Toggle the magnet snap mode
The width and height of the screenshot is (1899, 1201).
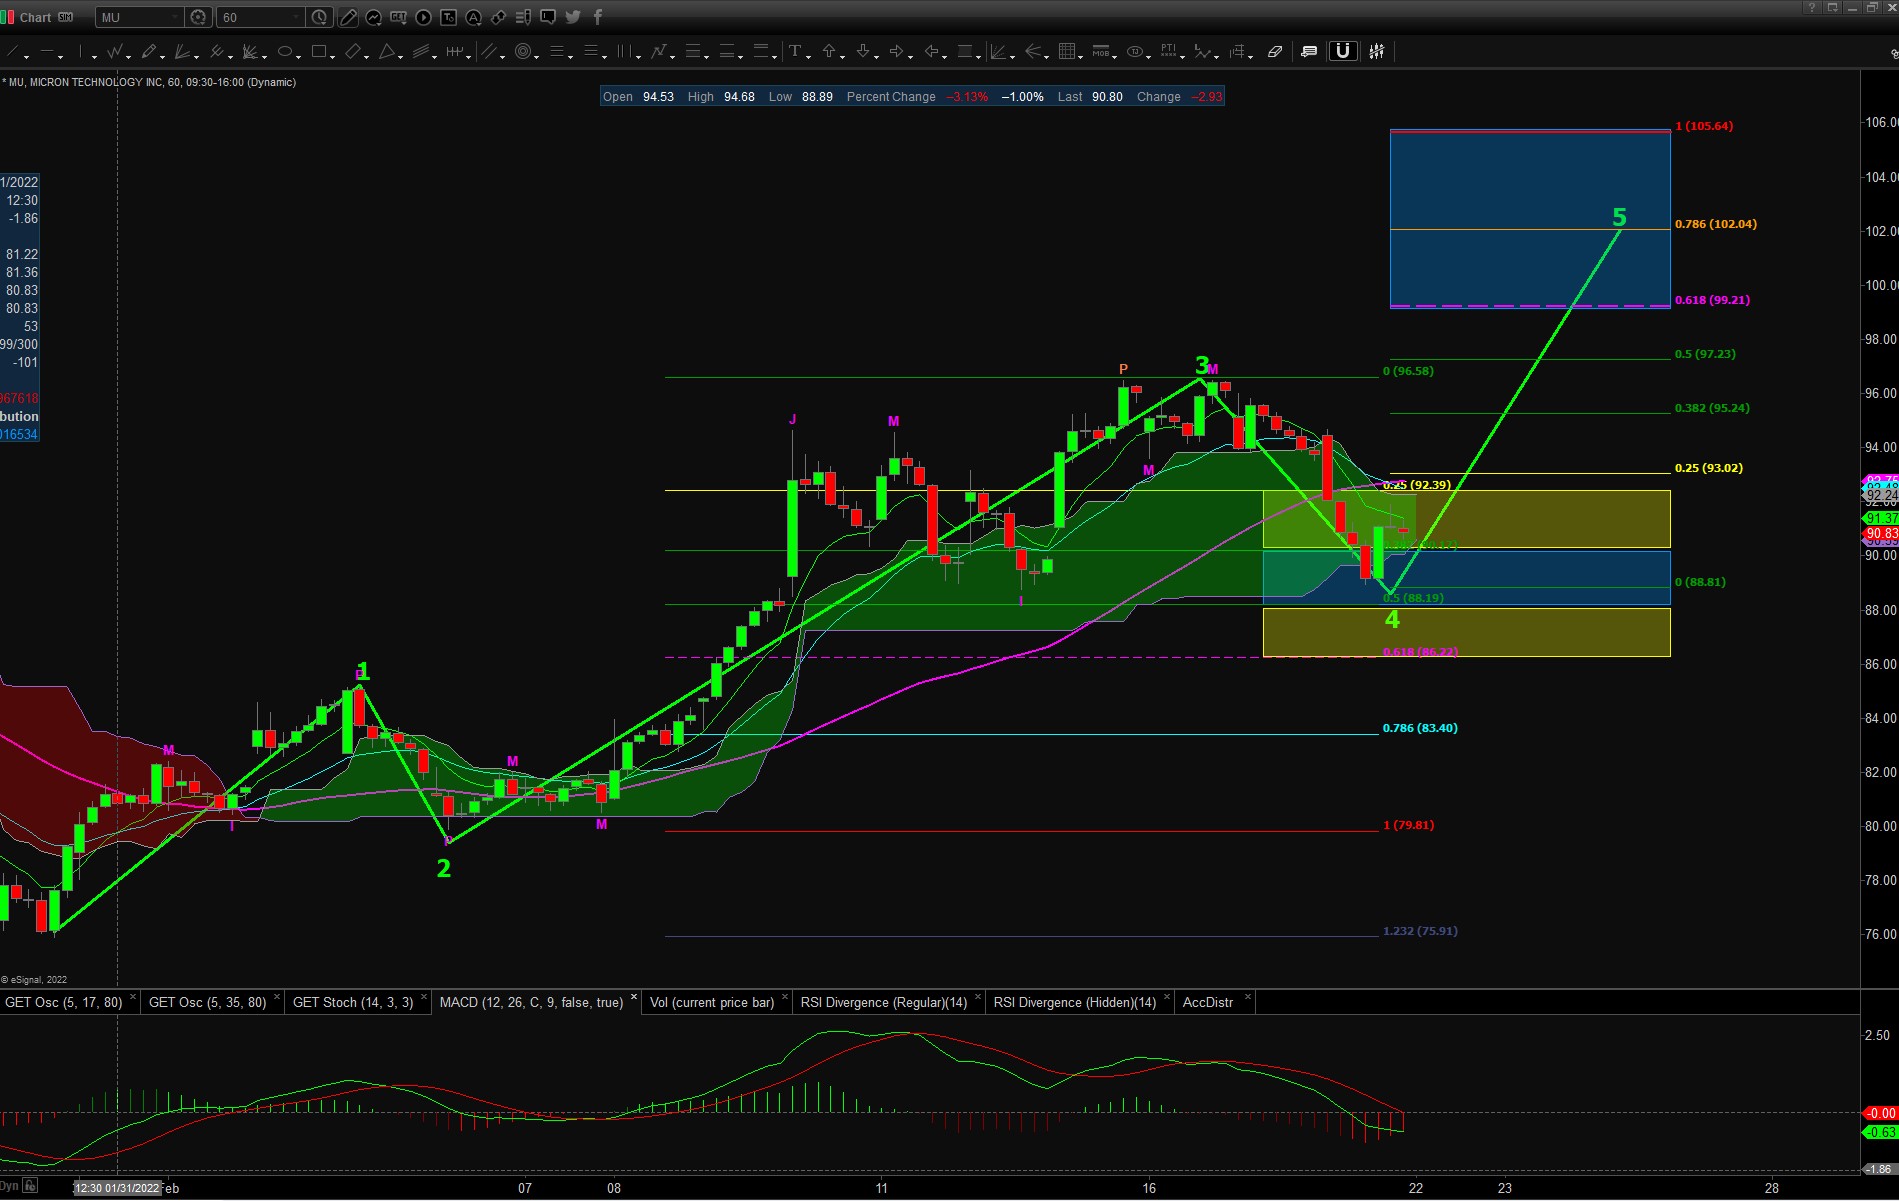coord(1342,52)
